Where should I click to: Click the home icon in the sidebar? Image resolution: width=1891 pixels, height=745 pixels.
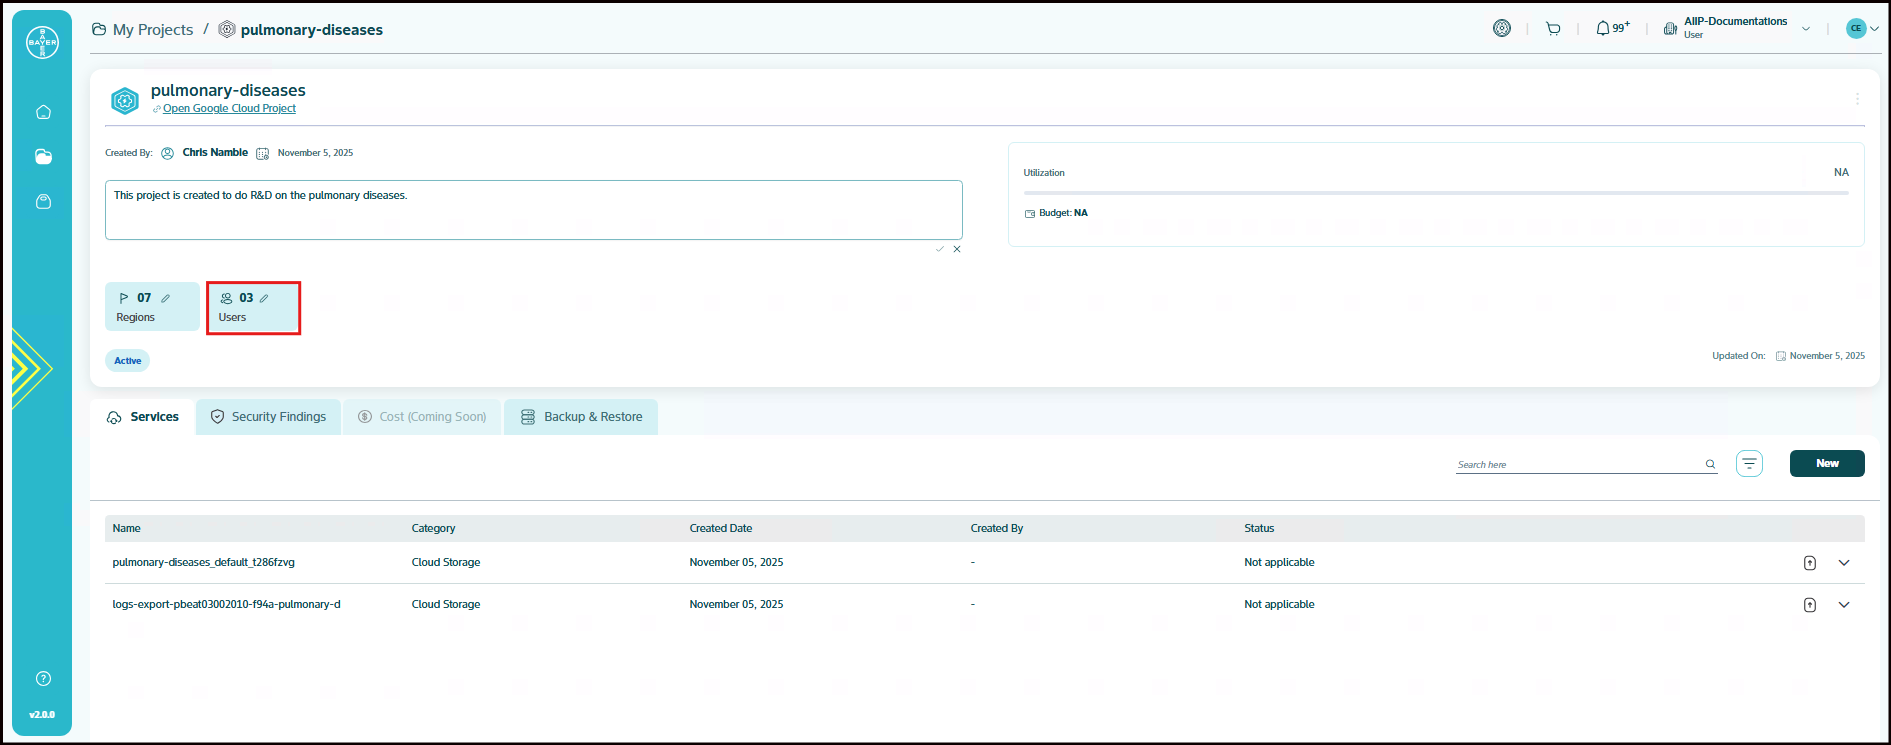(43, 112)
